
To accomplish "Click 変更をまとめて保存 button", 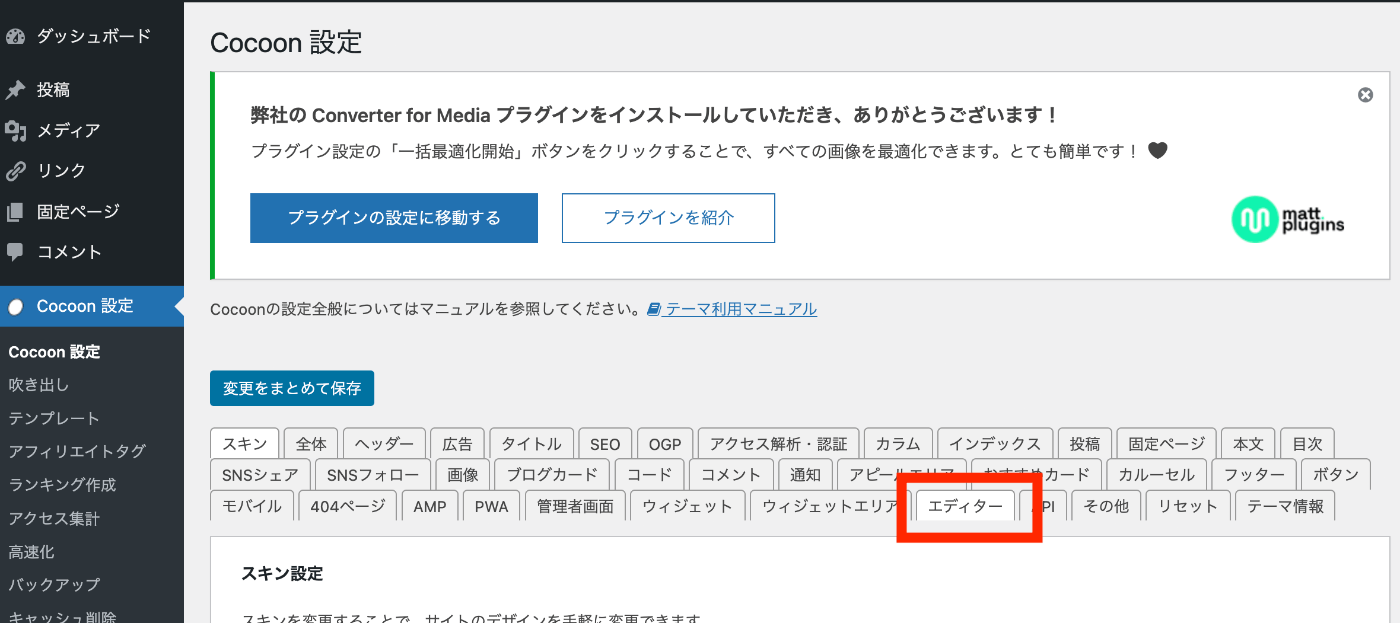I will 292,388.
